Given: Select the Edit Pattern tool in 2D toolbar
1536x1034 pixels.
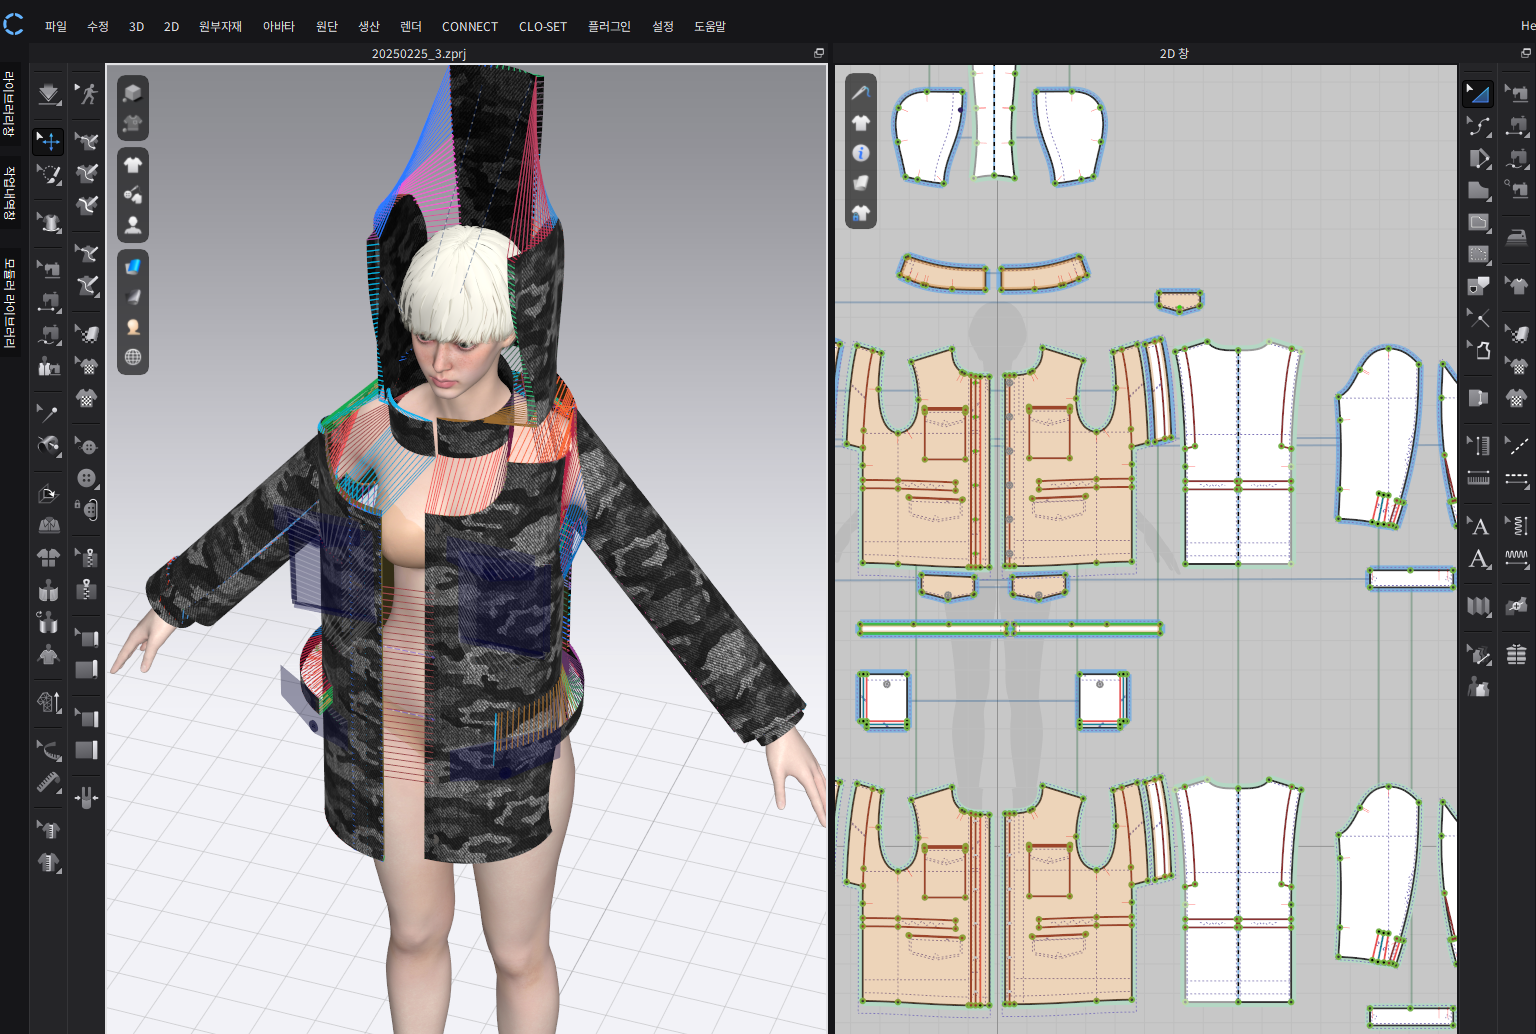Looking at the screenshot, I should [1478, 94].
